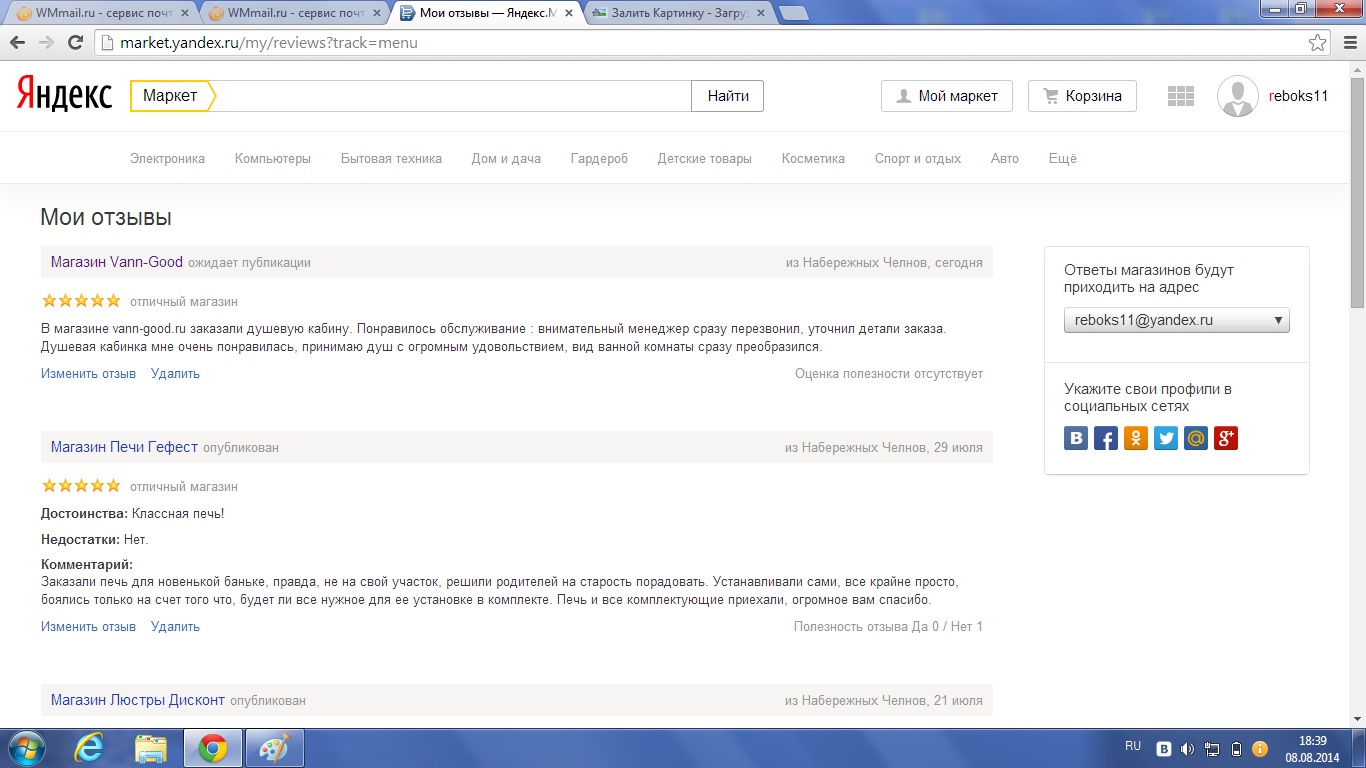Go to Дом и дача category
This screenshot has height=768, width=1366.
(x=506, y=158)
